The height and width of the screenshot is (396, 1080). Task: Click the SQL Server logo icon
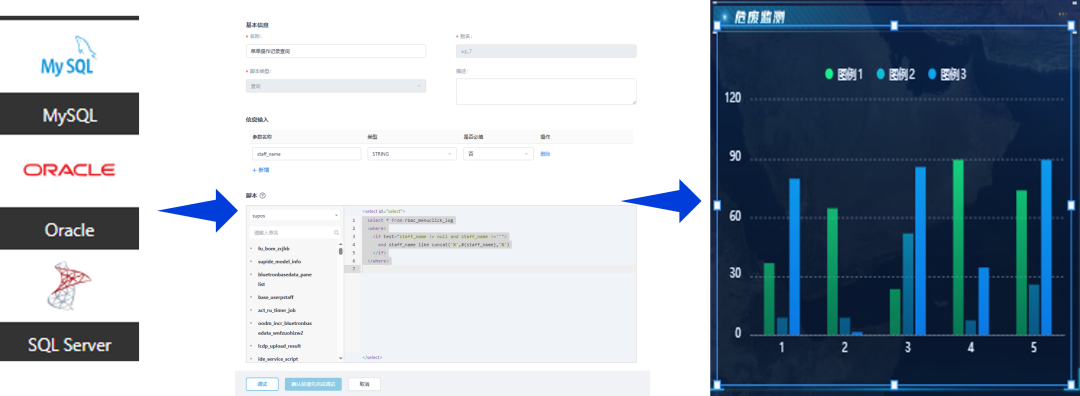[x=69, y=285]
